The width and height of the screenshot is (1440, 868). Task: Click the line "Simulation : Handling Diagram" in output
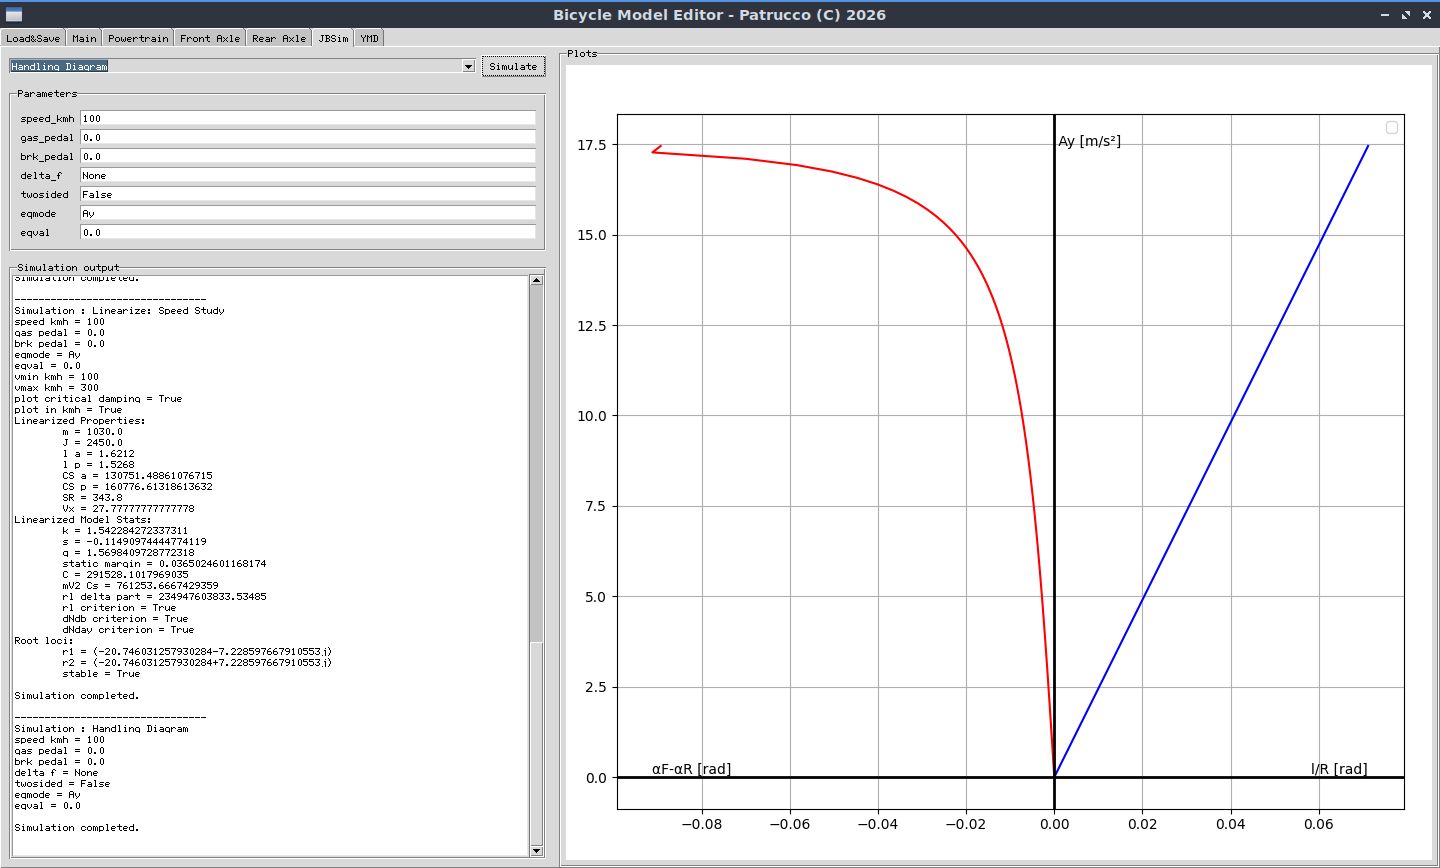click(x=101, y=729)
